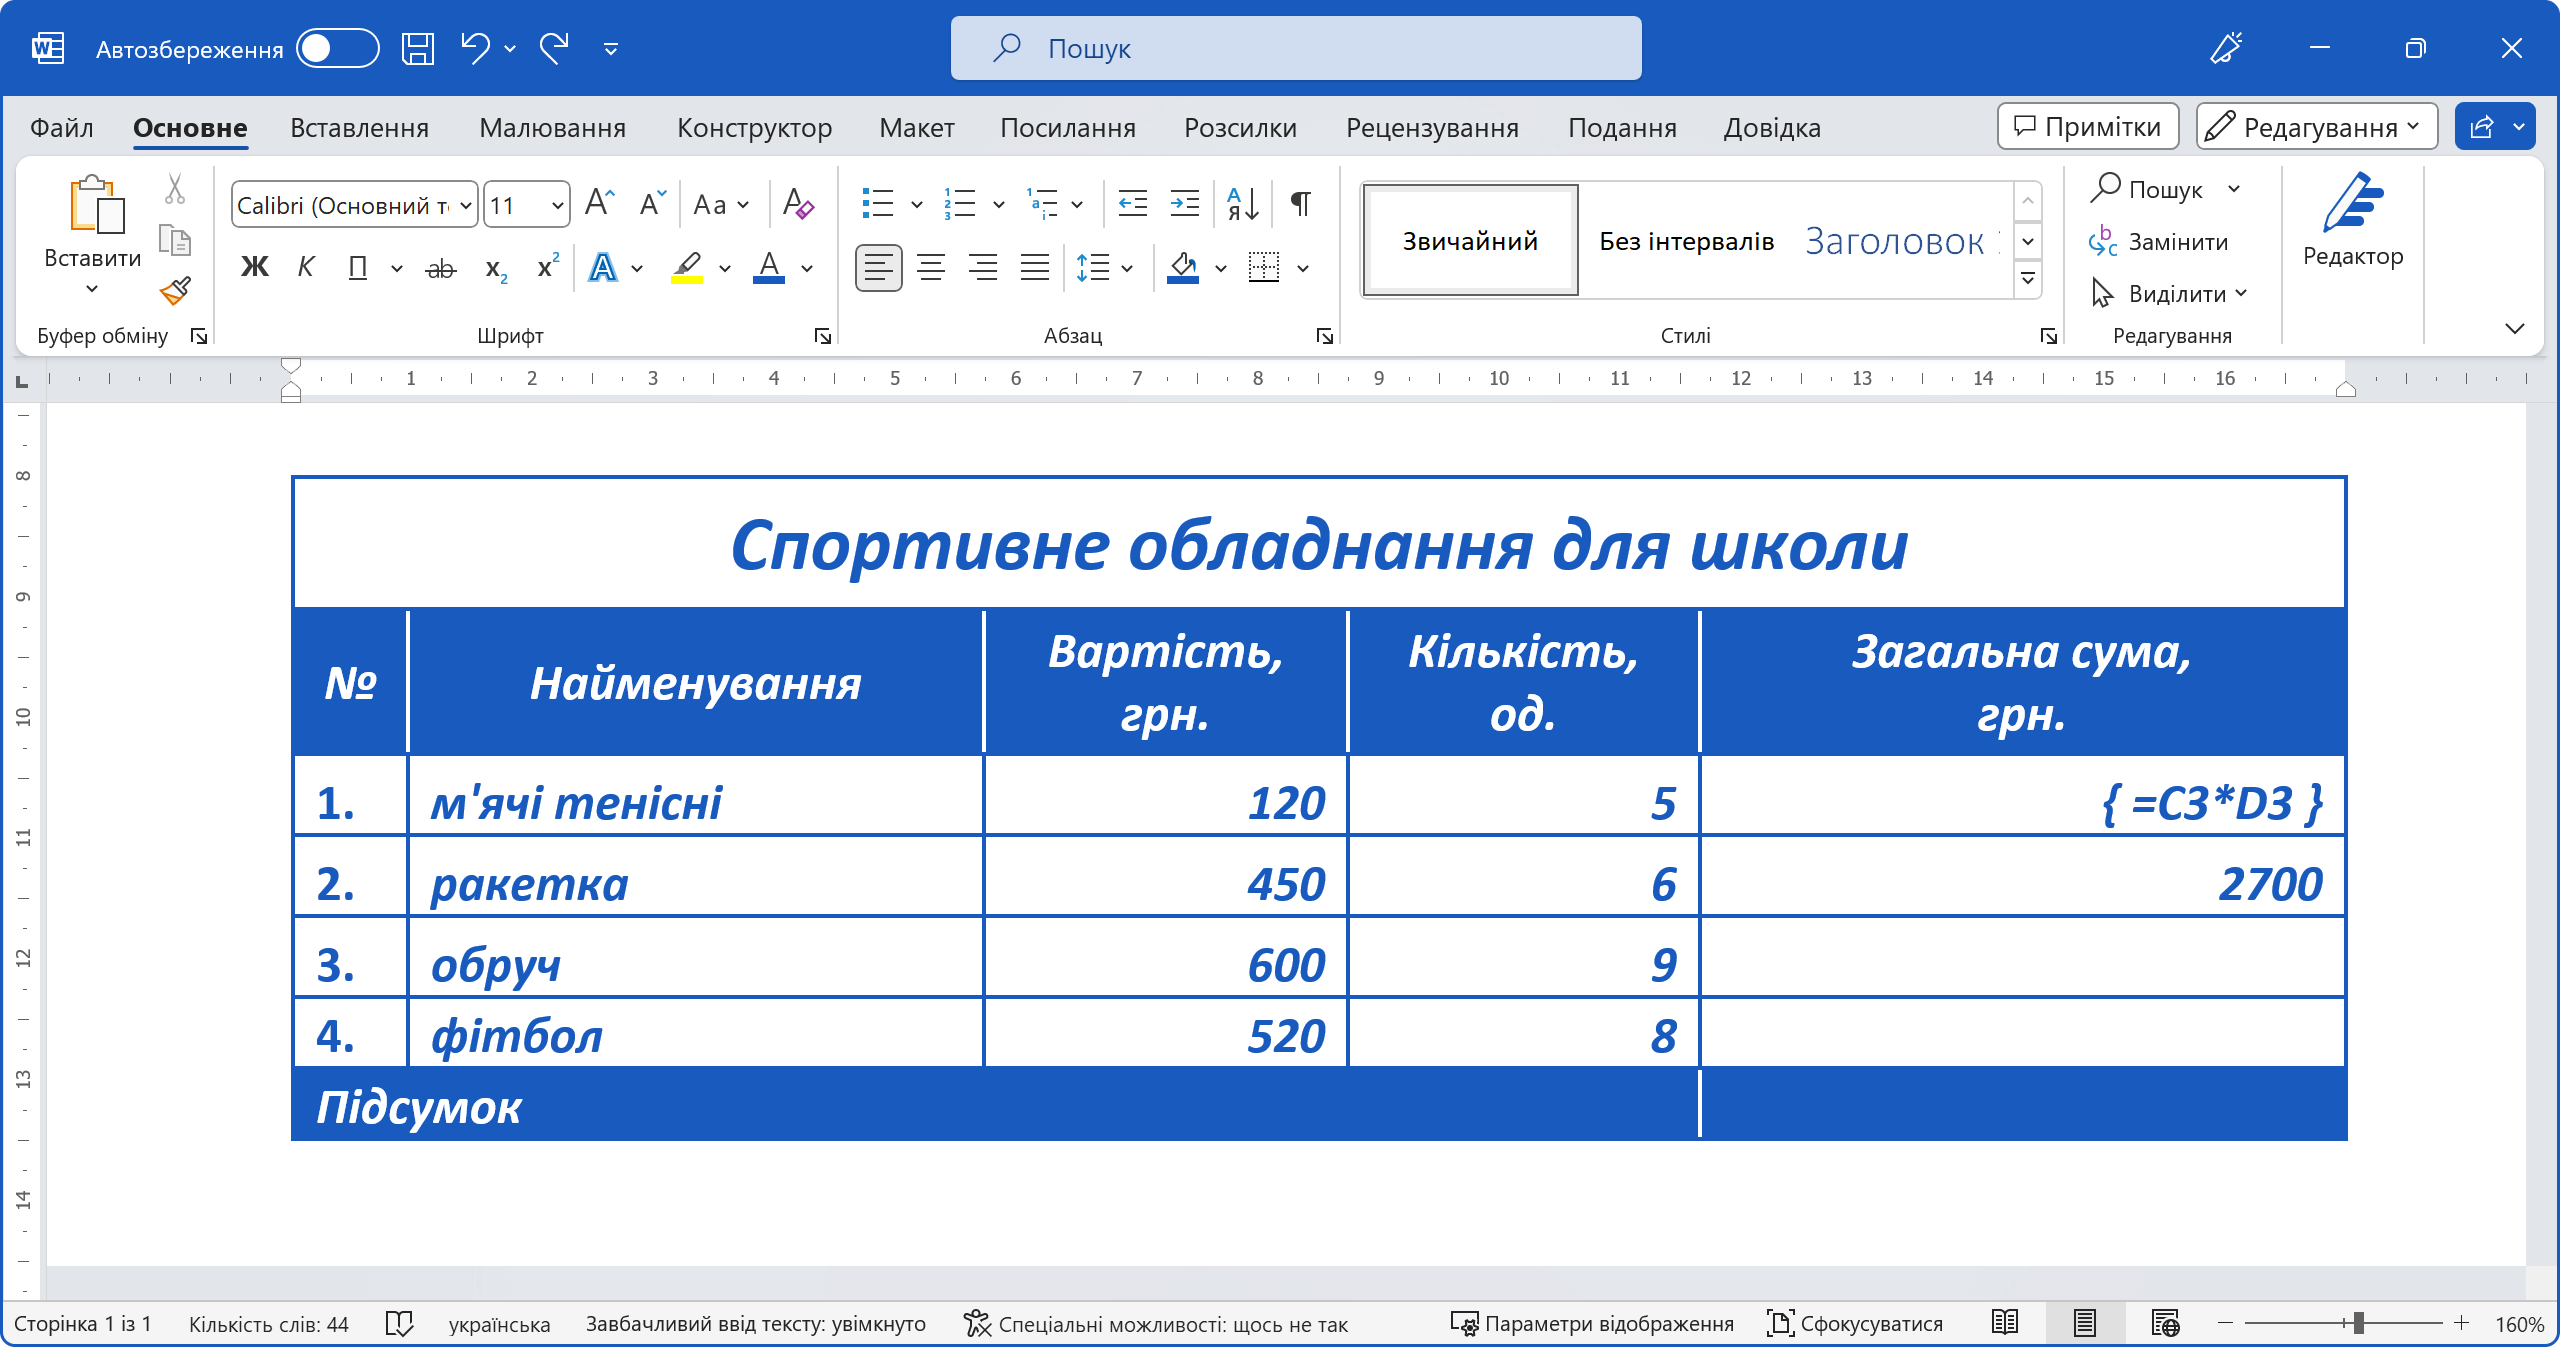Click the sort (Я↓) icon
This screenshot has height=1347, width=2560.
(x=1240, y=203)
